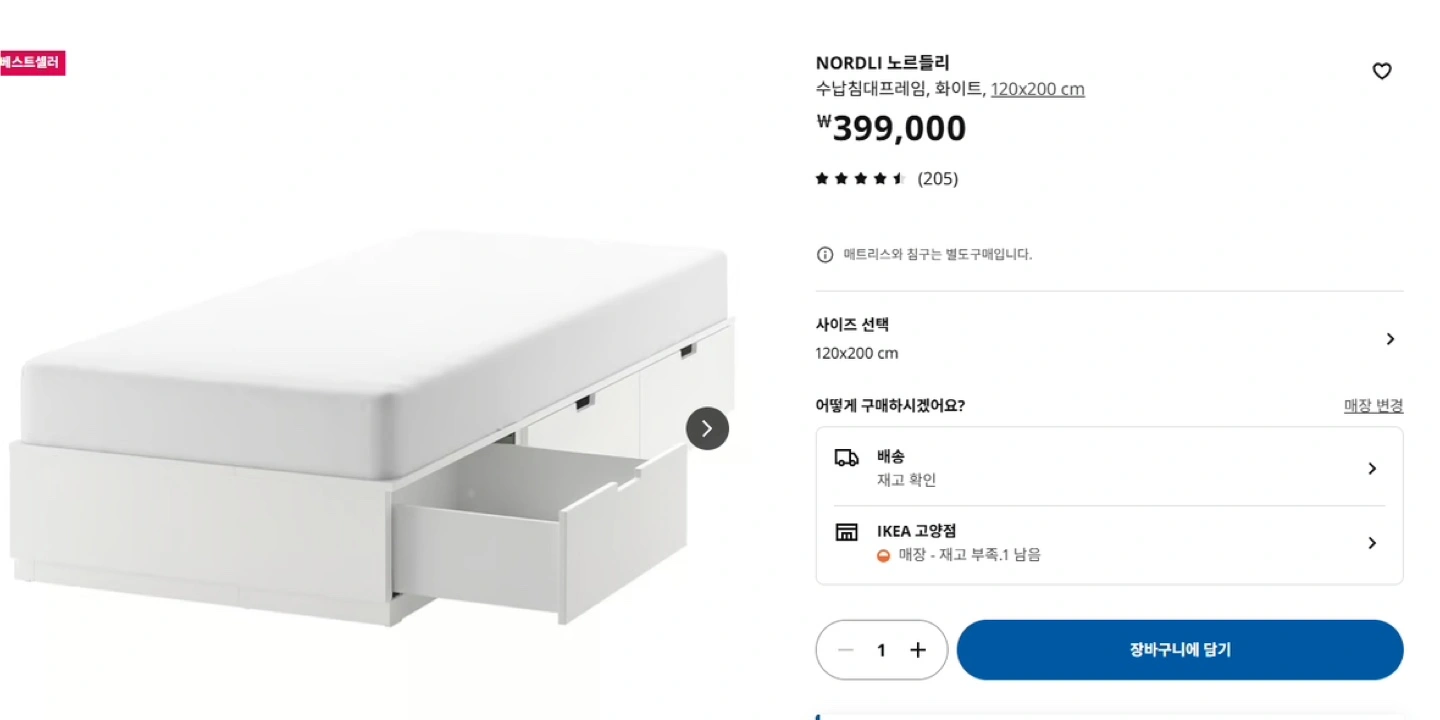1440x720 pixels.
Task: Click the delivery truck icon
Action: click(x=846, y=458)
